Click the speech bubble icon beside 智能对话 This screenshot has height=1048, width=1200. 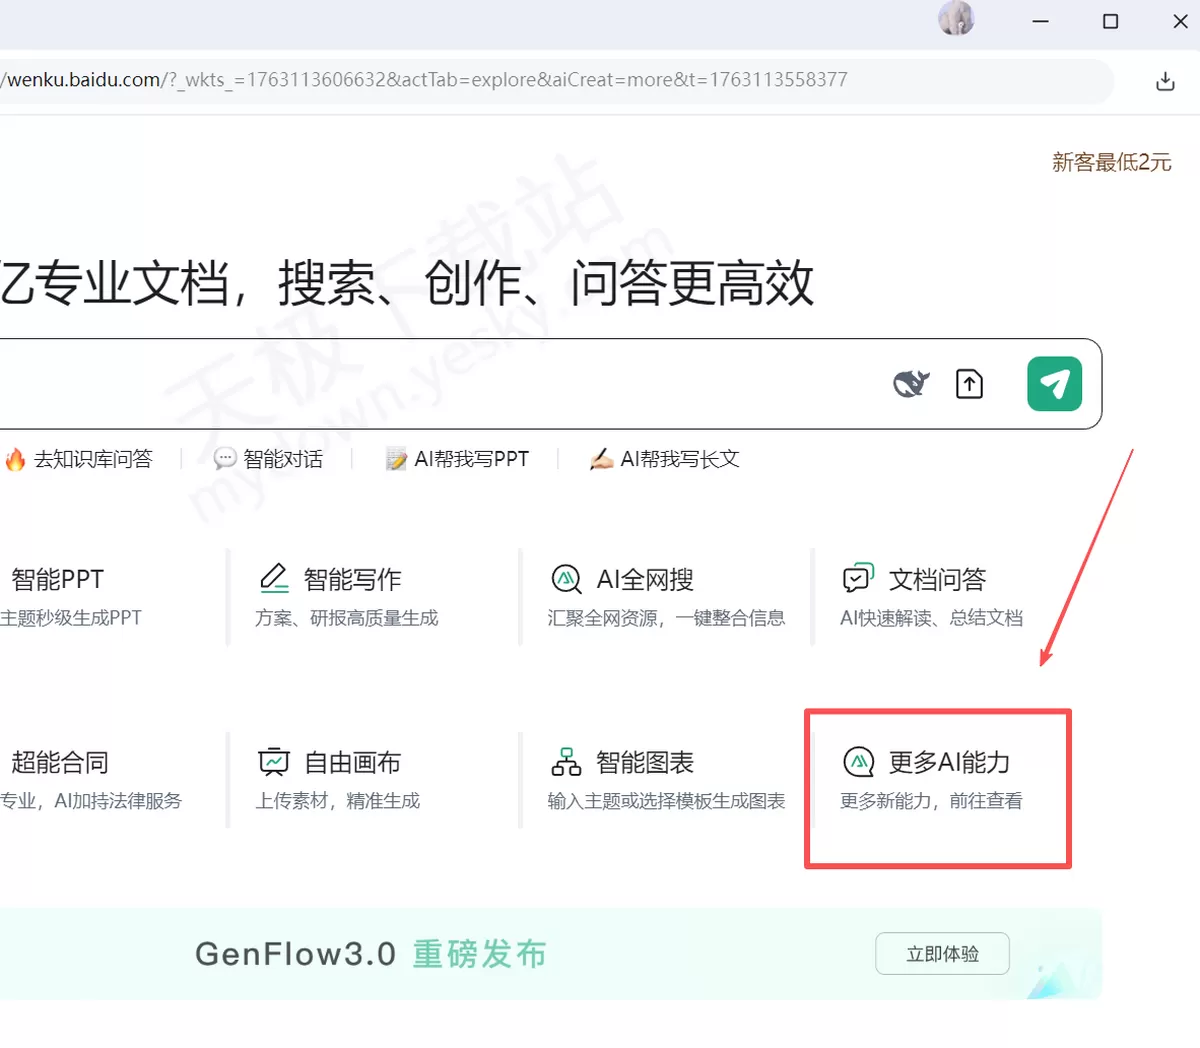point(225,459)
